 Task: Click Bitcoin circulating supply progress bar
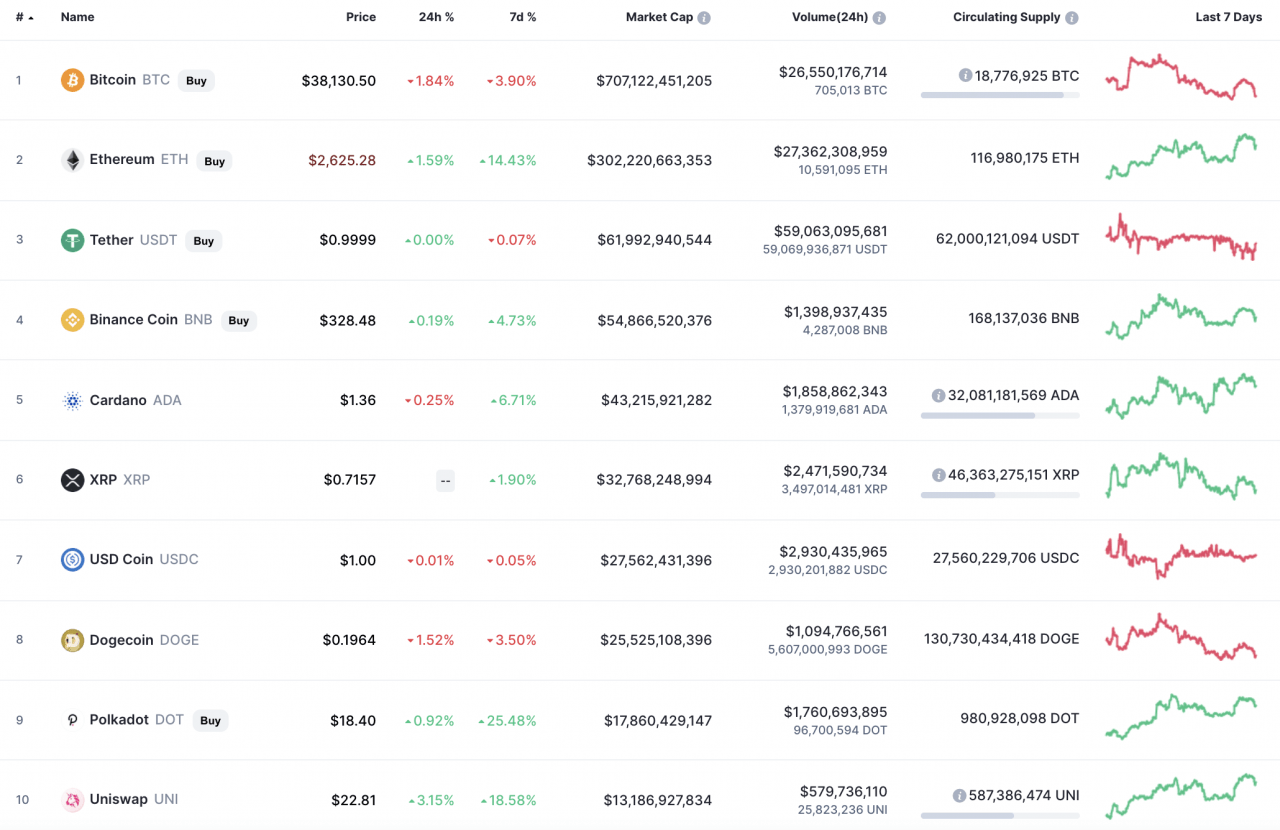(x=1000, y=95)
